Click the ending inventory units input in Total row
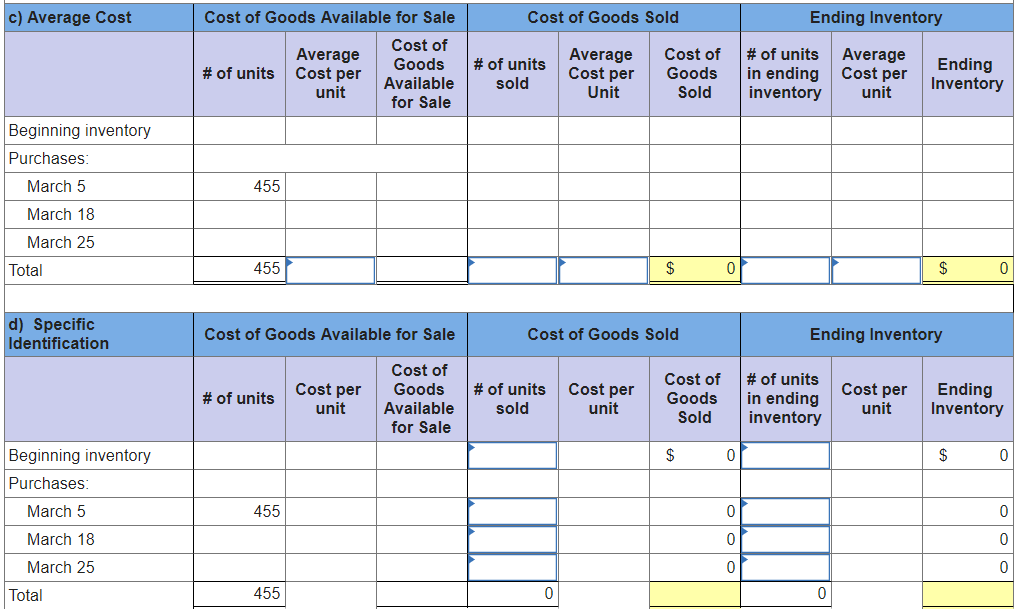Image resolution: width=1016 pixels, height=609 pixels. (x=786, y=270)
